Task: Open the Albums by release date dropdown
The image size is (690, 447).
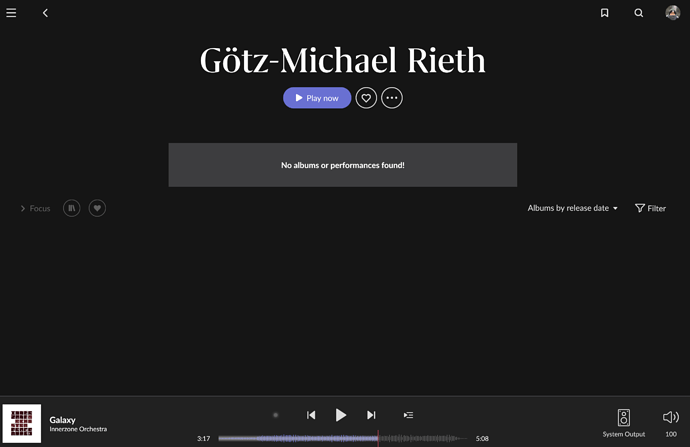Action: [573, 208]
